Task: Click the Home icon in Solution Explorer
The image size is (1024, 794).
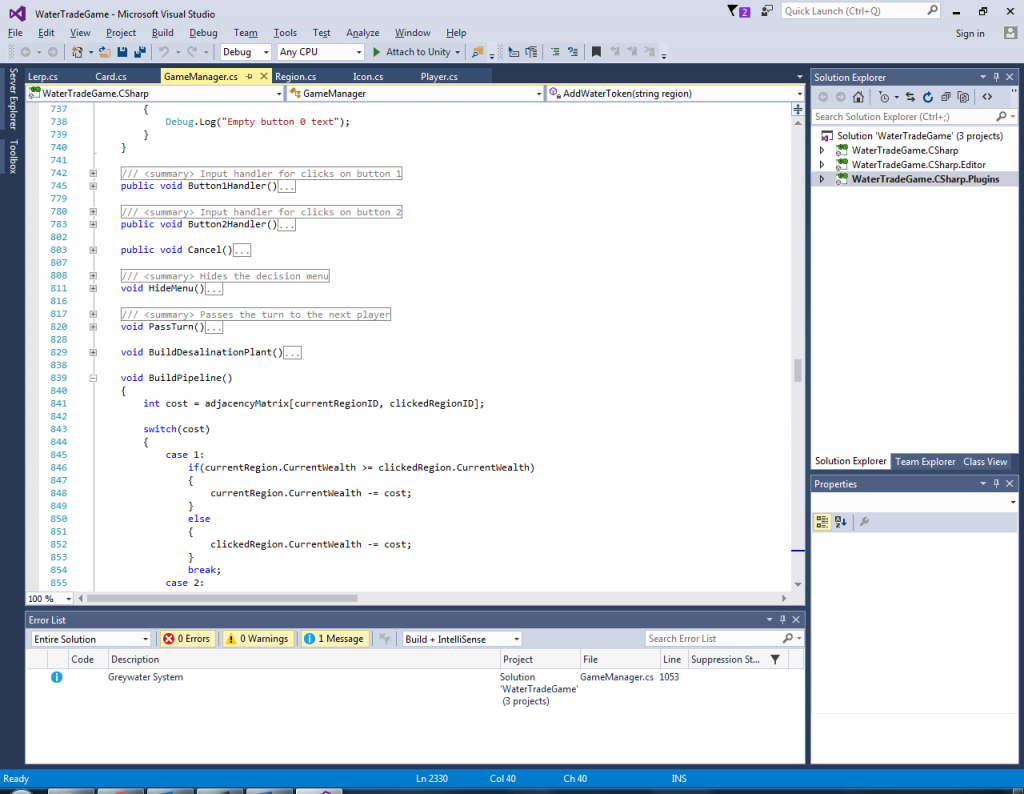Action: coord(858,97)
